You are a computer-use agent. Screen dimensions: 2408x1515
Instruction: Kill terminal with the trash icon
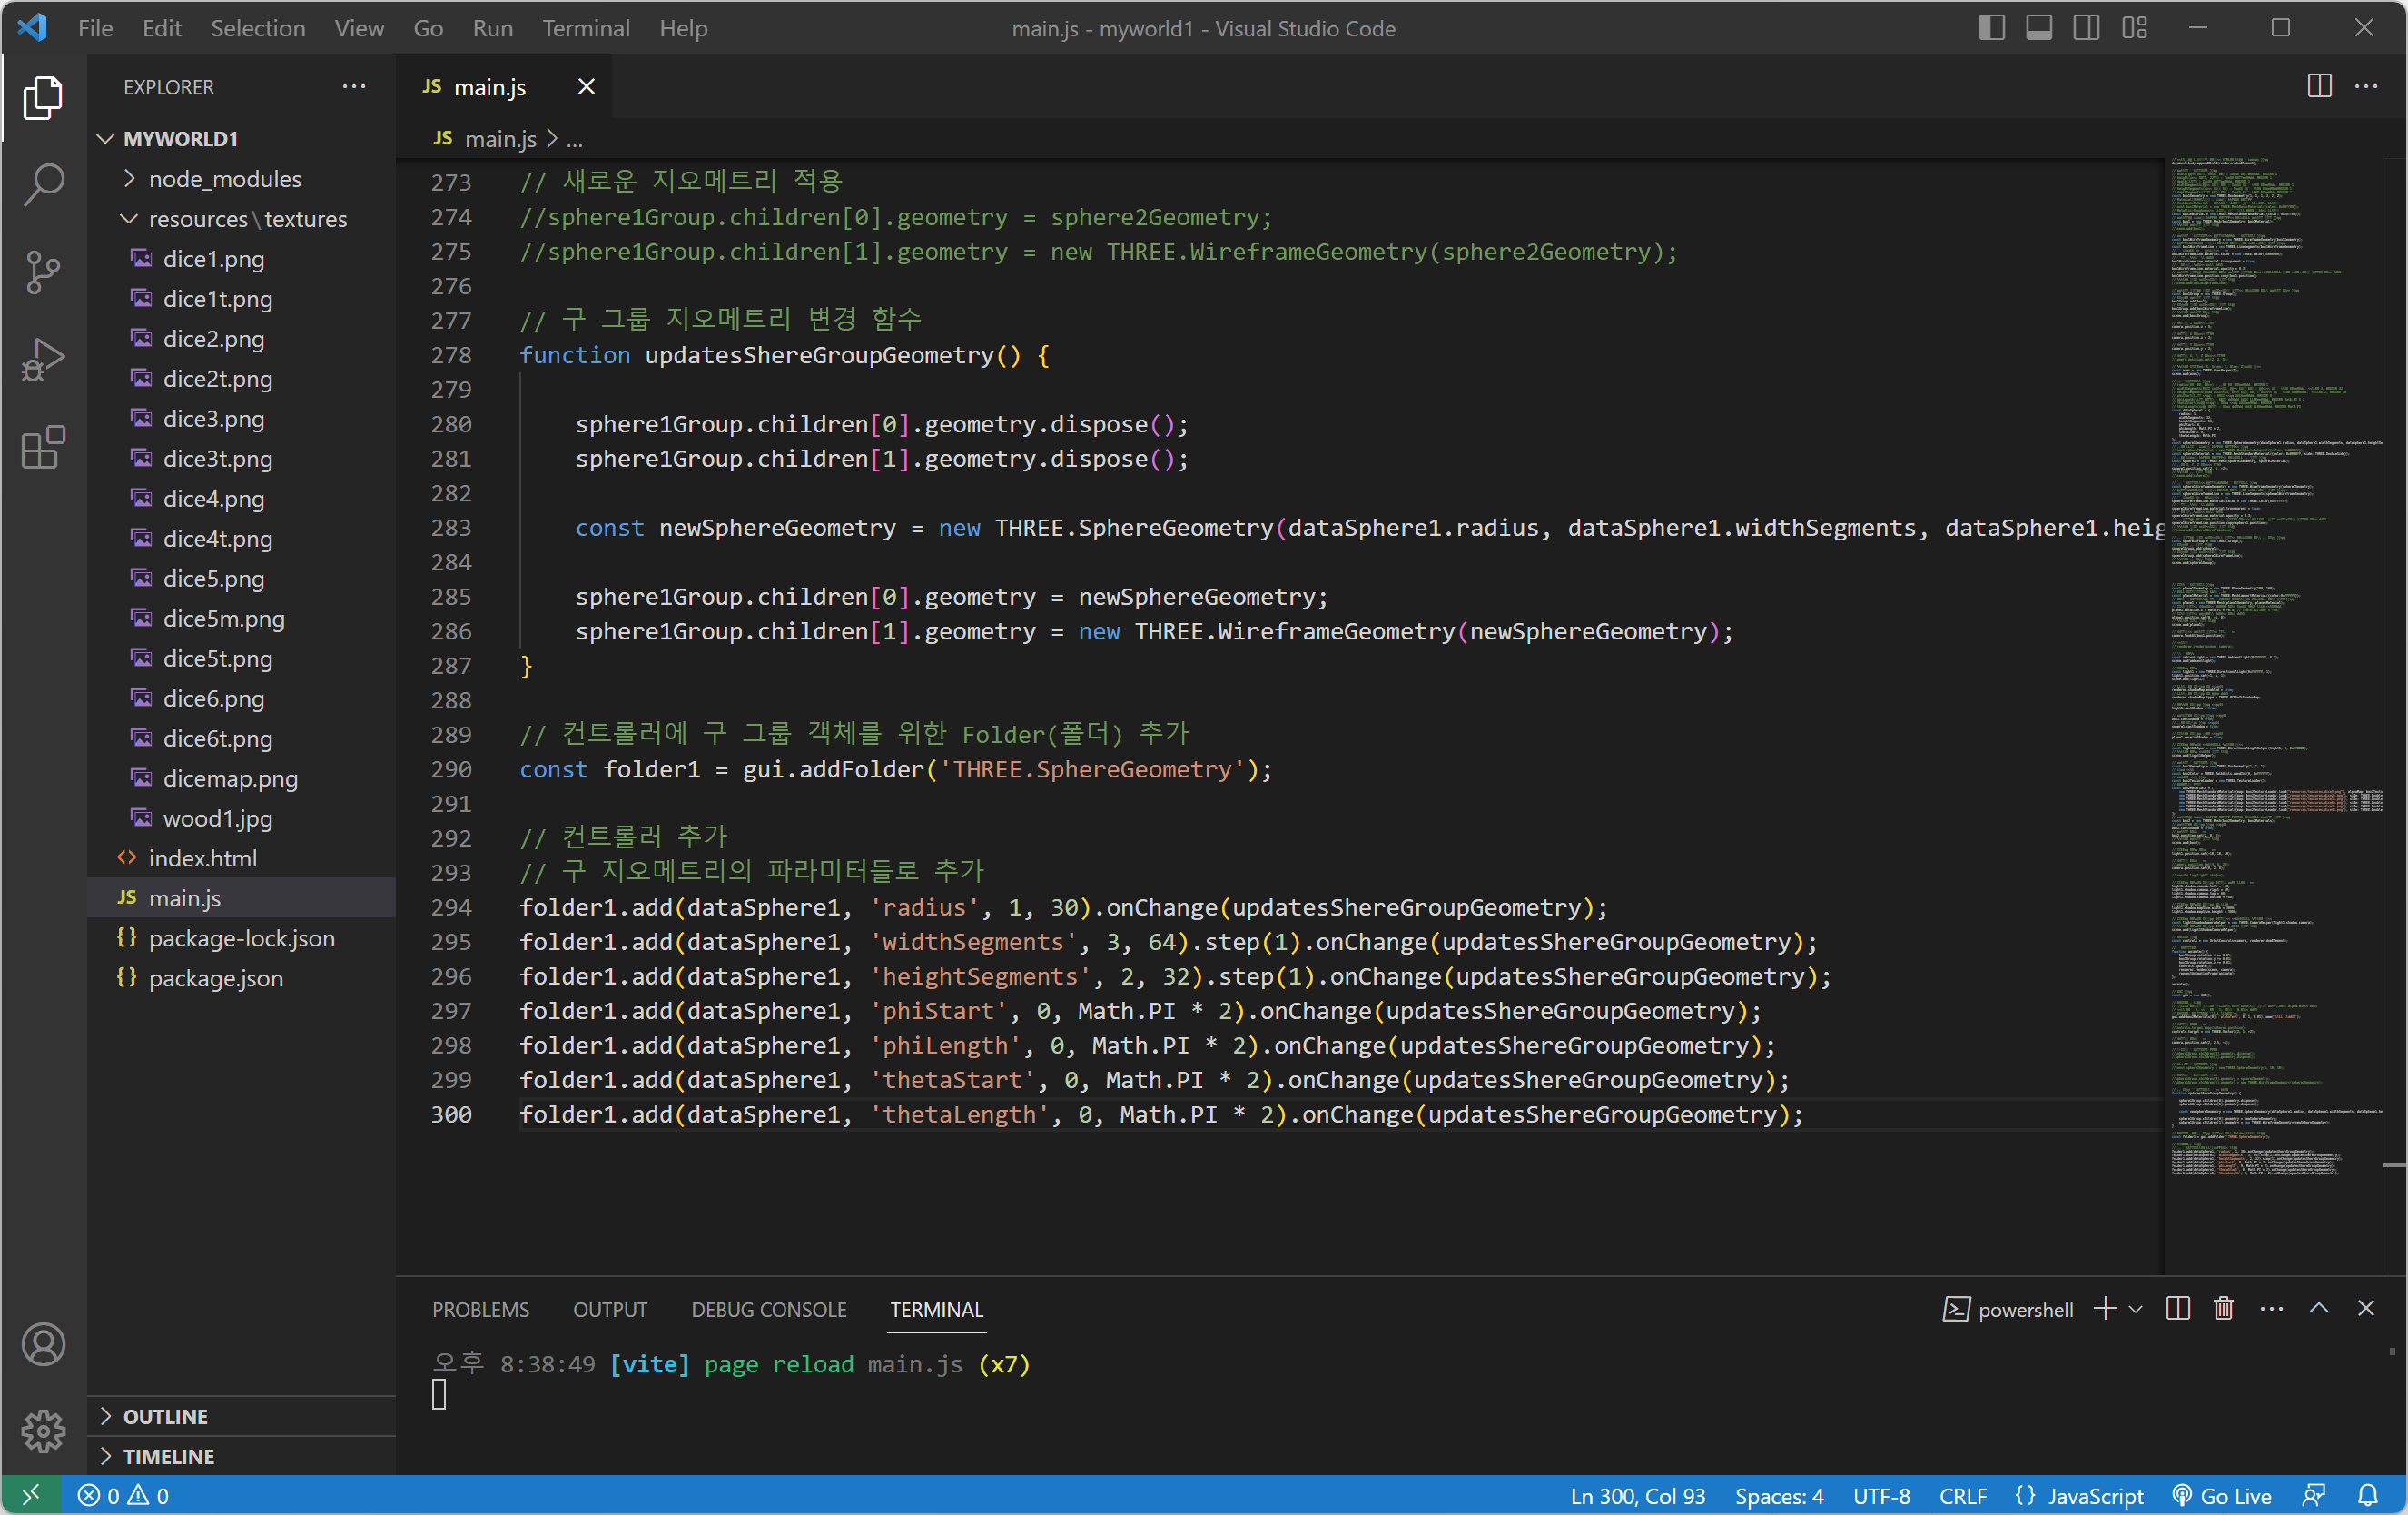pyautogui.click(x=2223, y=1309)
